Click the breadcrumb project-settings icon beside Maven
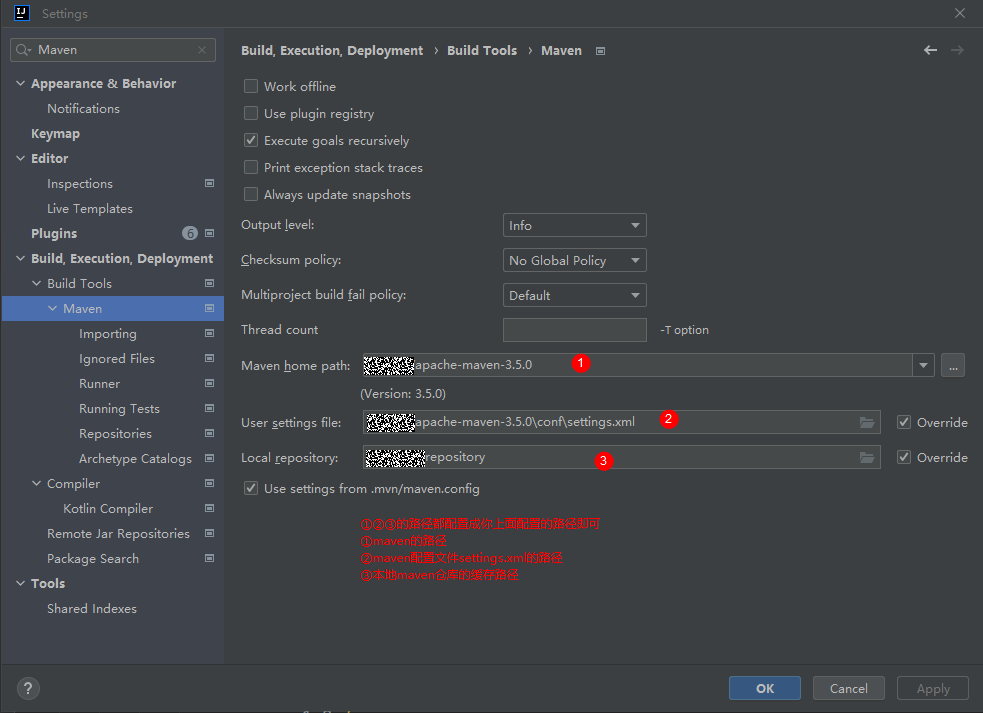This screenshot has height=713, width=983. 601,51
